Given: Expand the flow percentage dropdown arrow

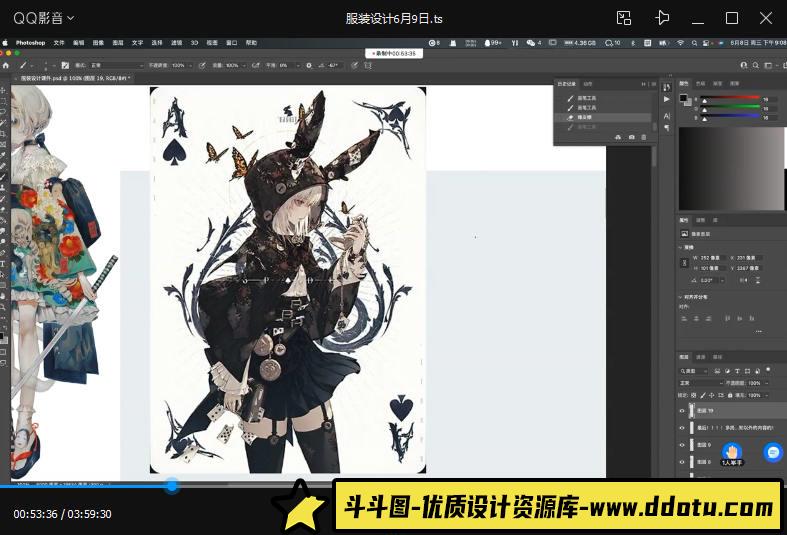Looking at the screenshot, I should click(244, 66).
